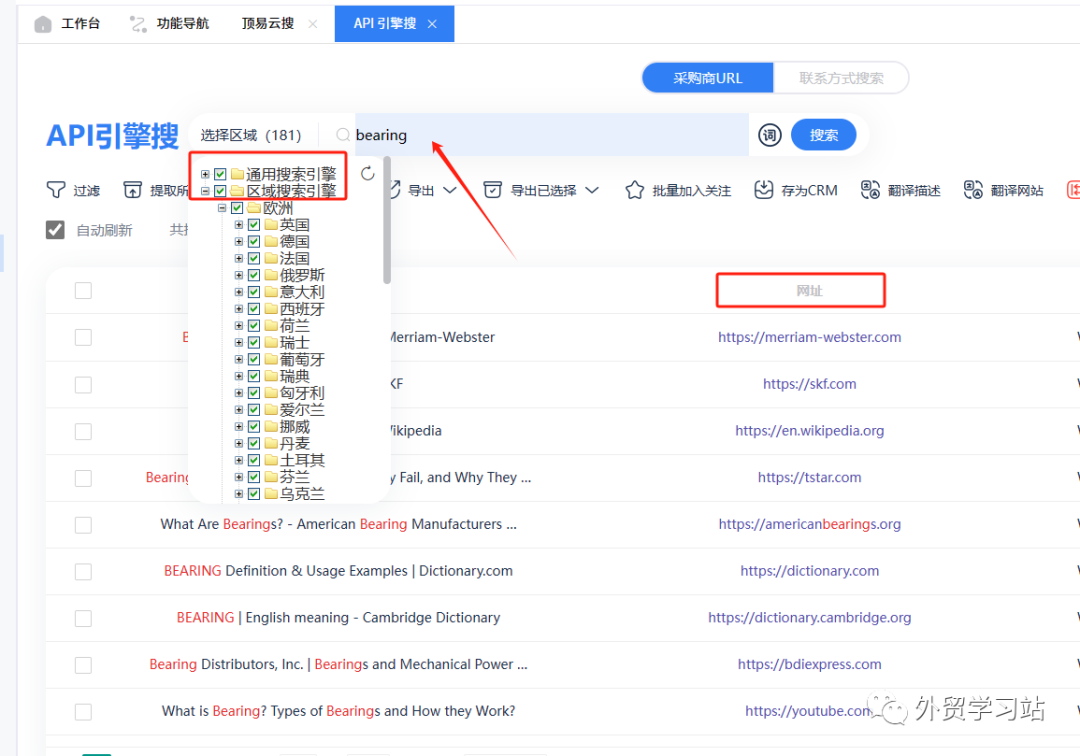Open the https://tstar.com link
1080x756 pixels.
(x=809, y=478)
